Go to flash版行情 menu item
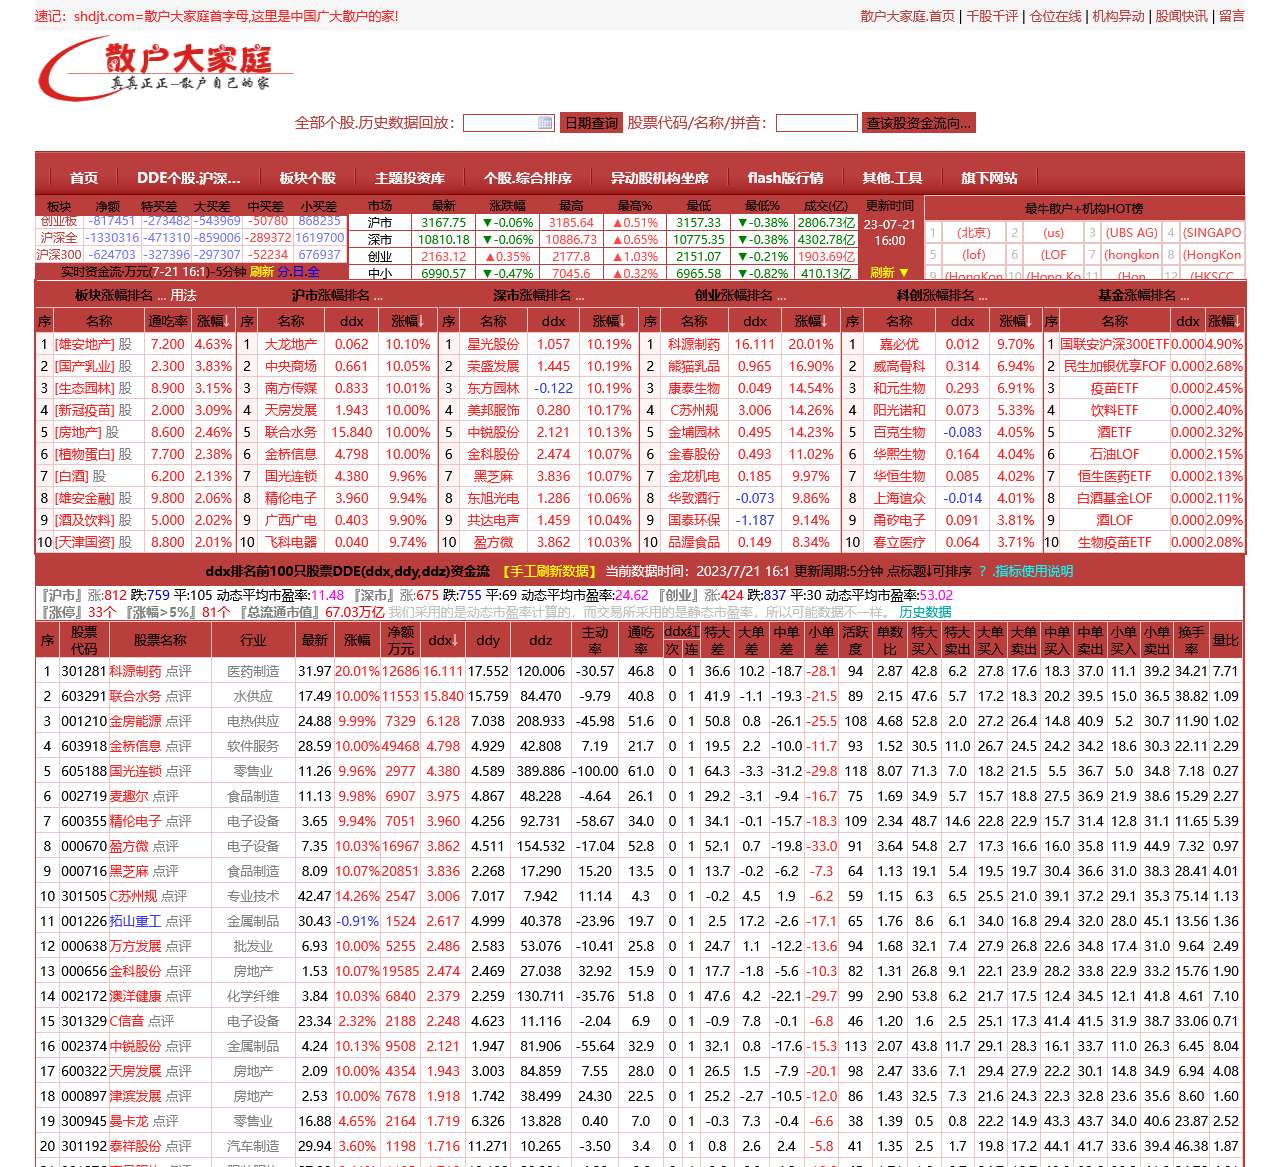This screenshot has width=1280, height=1167. click(785, 178)
